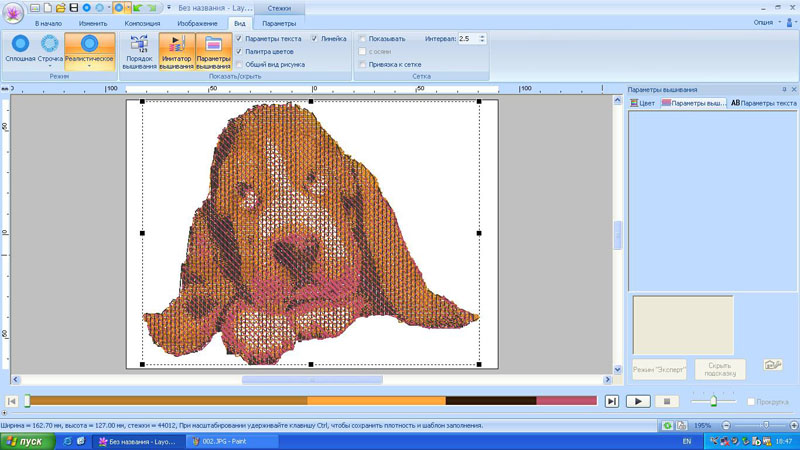
Task: Open Порядок вышивания panel
Action: tap(139, 52)
